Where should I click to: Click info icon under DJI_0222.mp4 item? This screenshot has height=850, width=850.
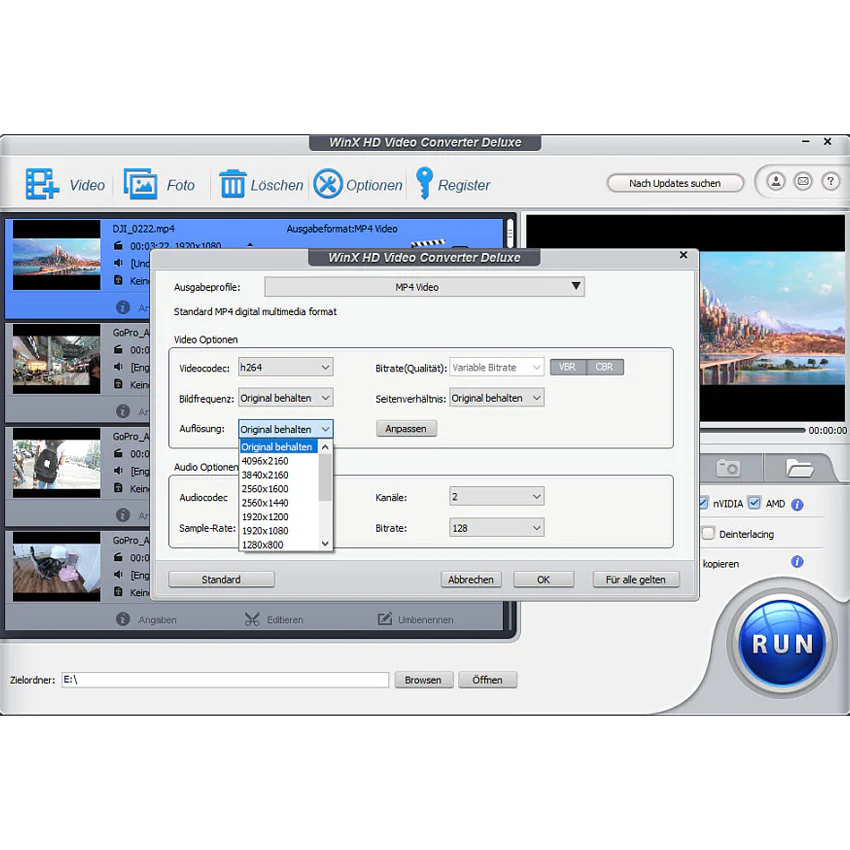[x=123, y=307]
